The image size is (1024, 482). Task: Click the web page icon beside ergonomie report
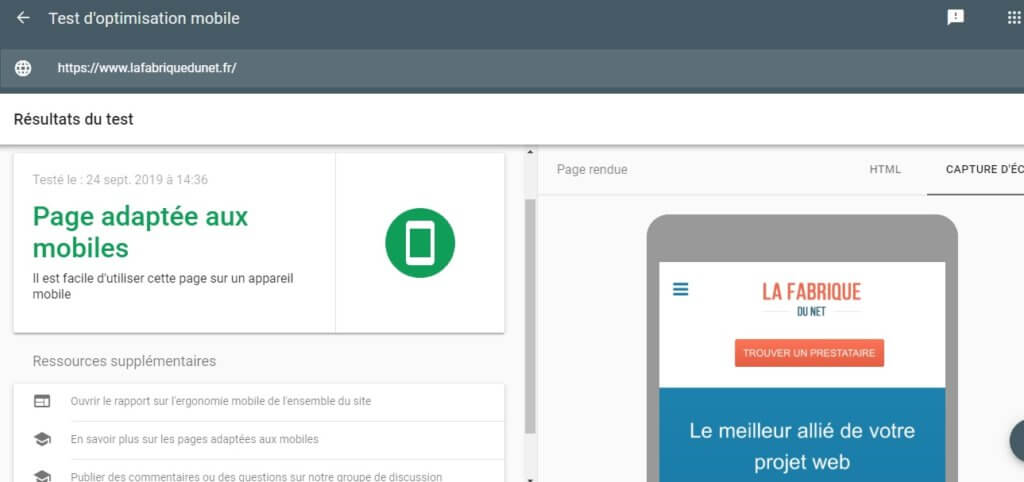click(x=42, y=401)
